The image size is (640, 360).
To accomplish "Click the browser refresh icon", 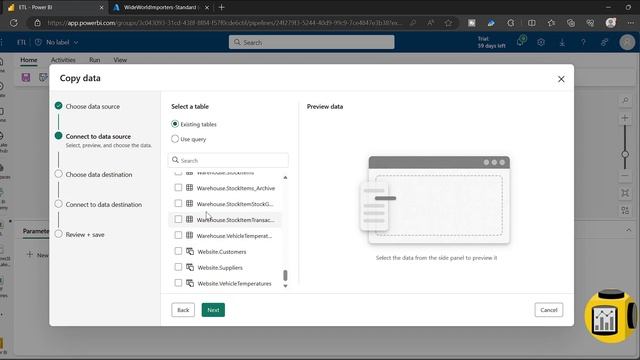I will (x=14, y=23).
